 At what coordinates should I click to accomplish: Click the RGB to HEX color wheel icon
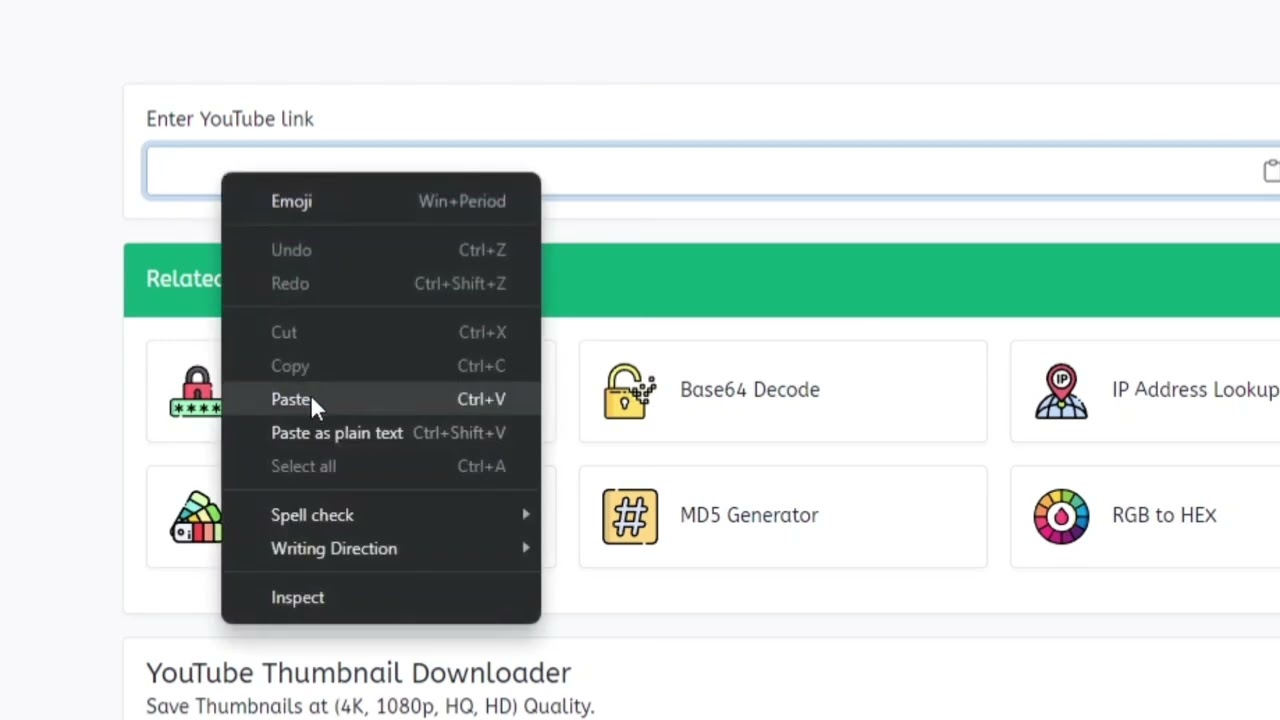(1061, 516)
